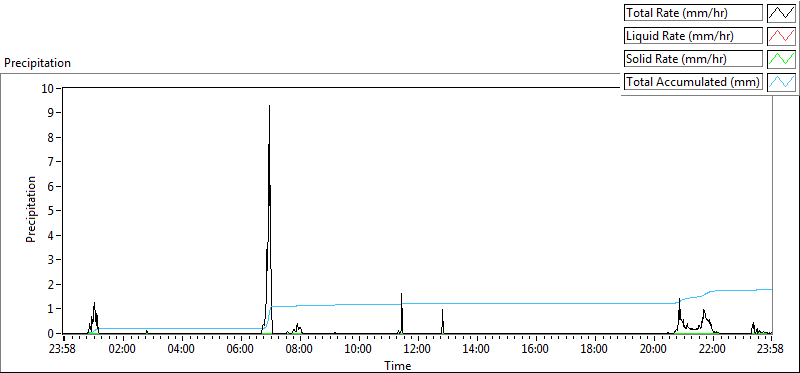Click the y-axis value 1
Screen dimensions: 800x373
tap(51, 309)
